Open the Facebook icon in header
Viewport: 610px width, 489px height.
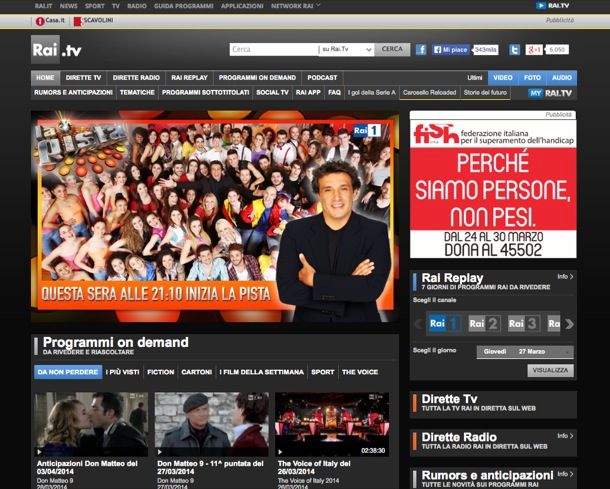(421, 49)
